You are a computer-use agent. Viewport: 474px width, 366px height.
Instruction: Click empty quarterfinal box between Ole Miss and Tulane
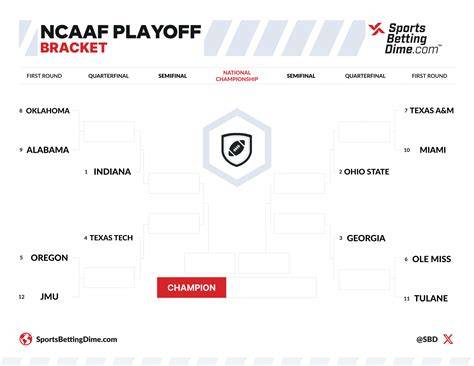point(364,279)
